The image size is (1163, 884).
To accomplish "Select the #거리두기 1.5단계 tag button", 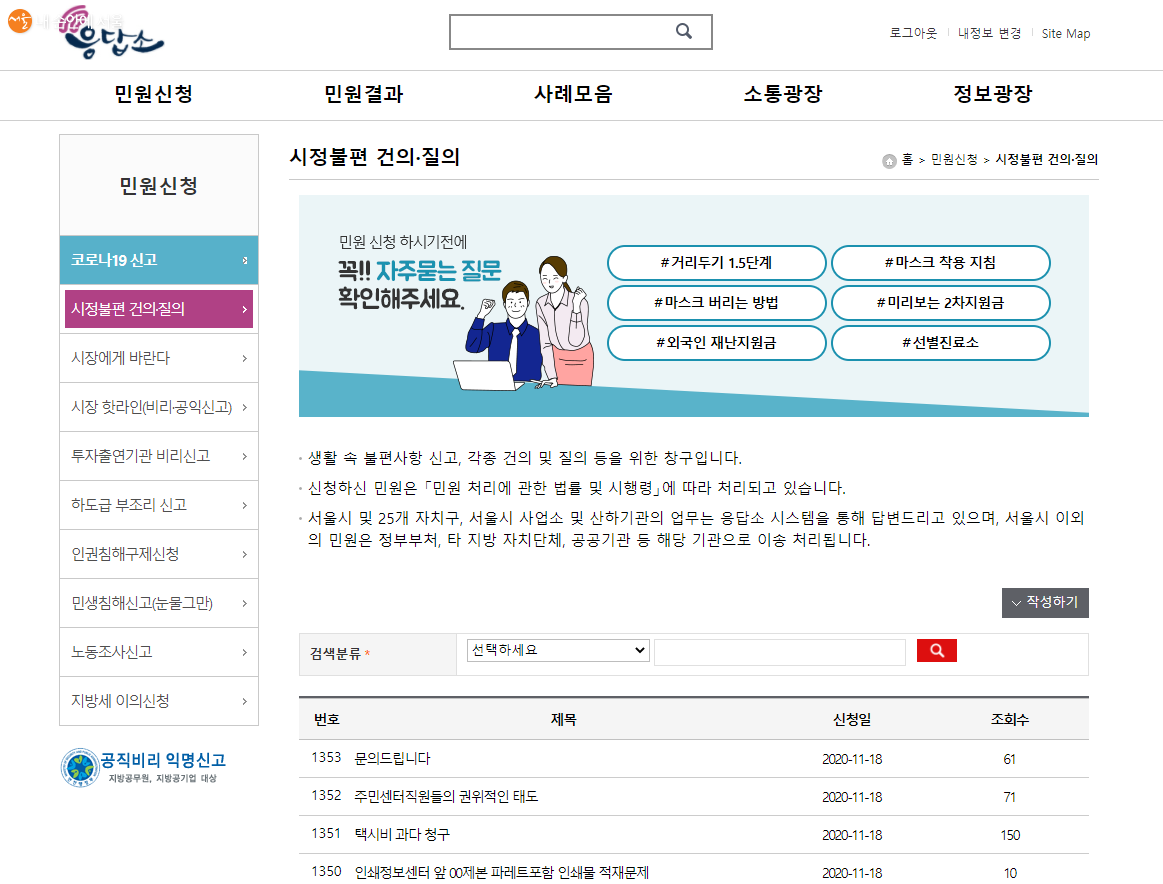I will [716, 263].
